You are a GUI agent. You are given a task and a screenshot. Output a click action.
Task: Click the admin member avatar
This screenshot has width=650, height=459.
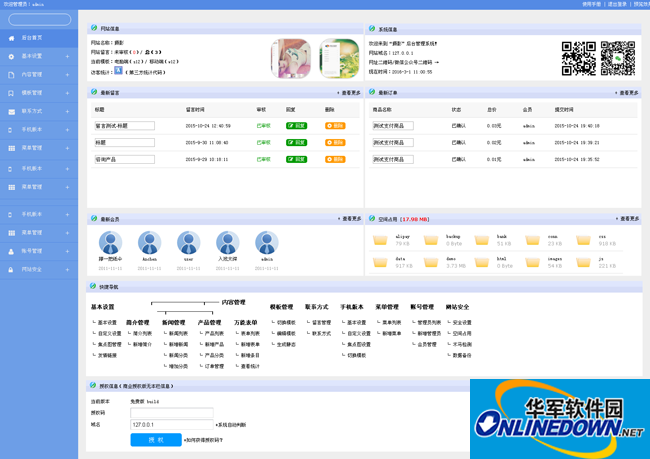(267, 242)
